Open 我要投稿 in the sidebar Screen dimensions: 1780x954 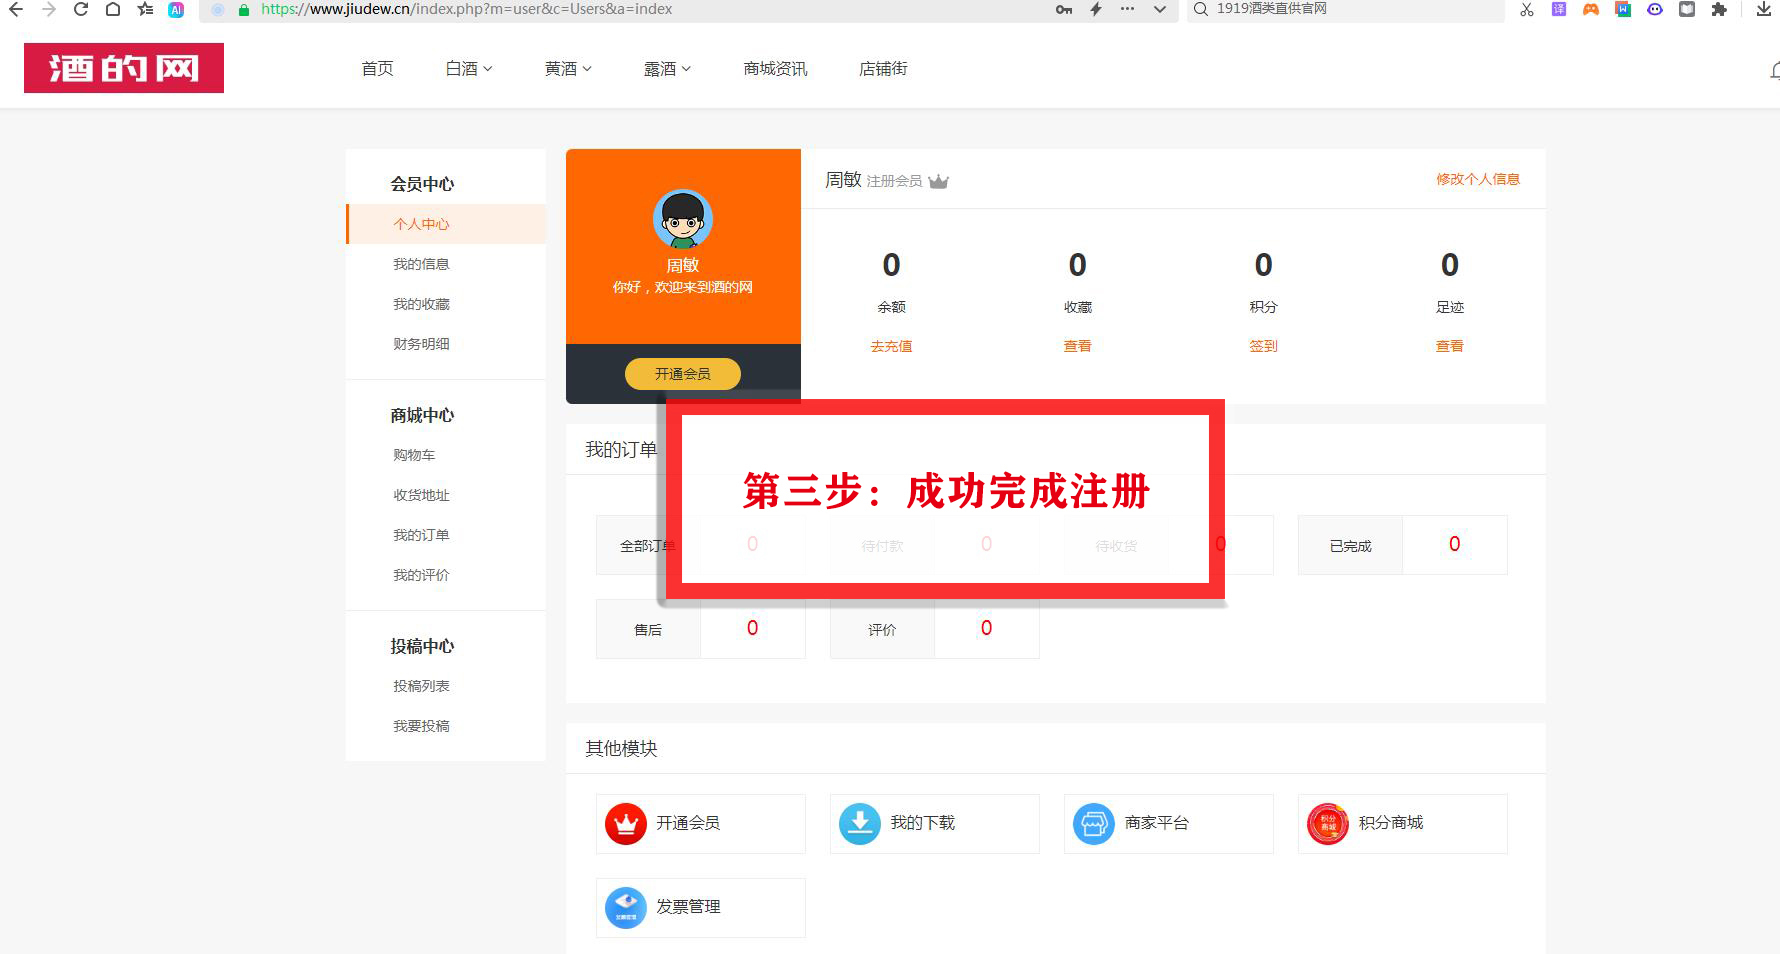point(421,726)
